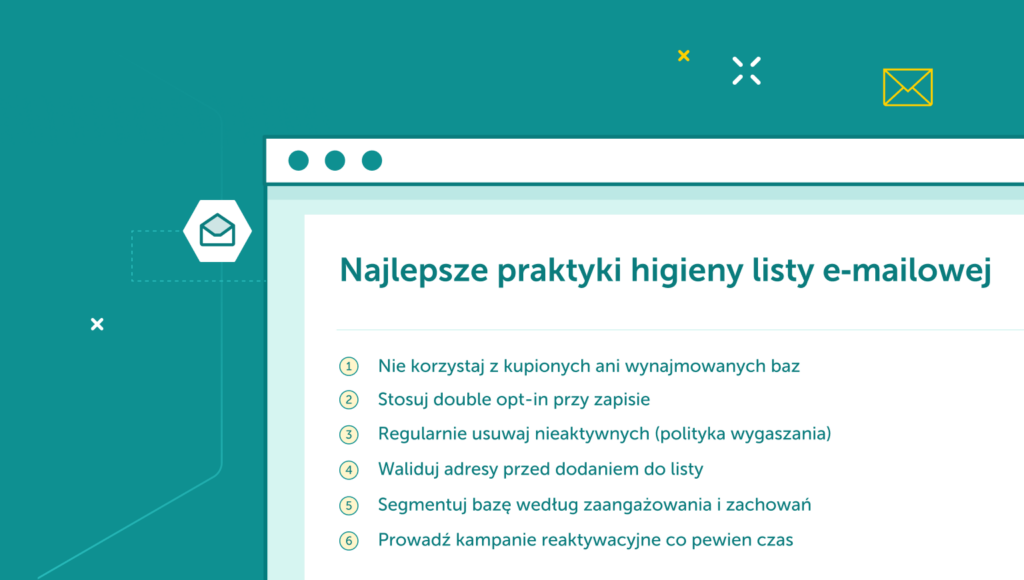
Task: Click the tip Stosuj double opt-in przy zapisie
Action: 513,400
